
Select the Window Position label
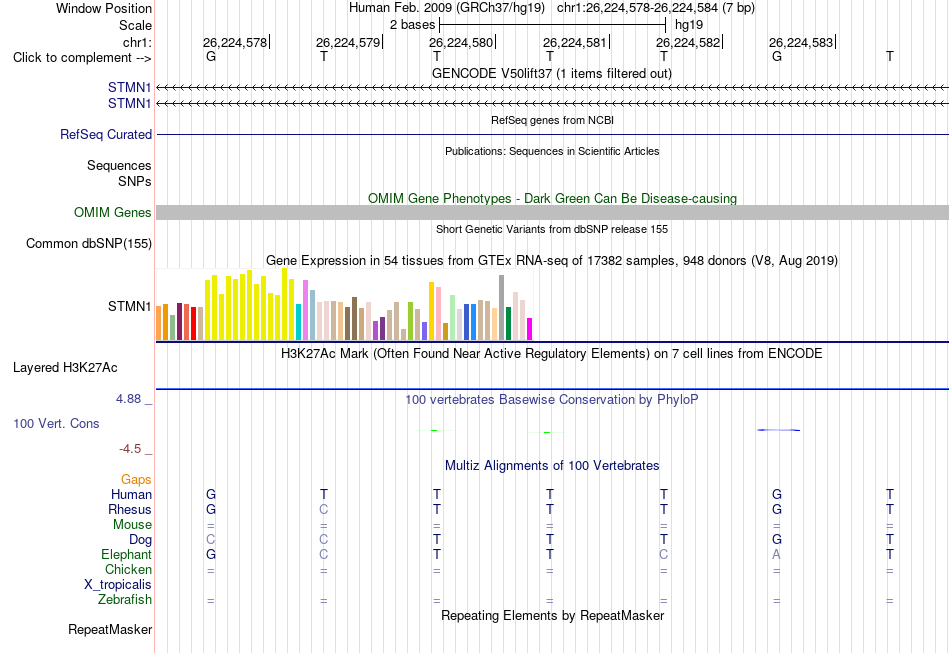[x=104, y=8]
